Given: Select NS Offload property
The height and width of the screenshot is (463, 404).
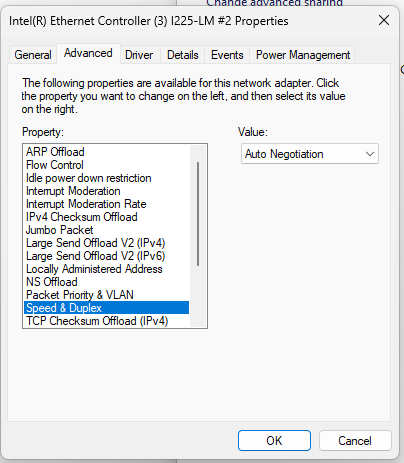Looking at the screenshot, I should click(107, 282).
